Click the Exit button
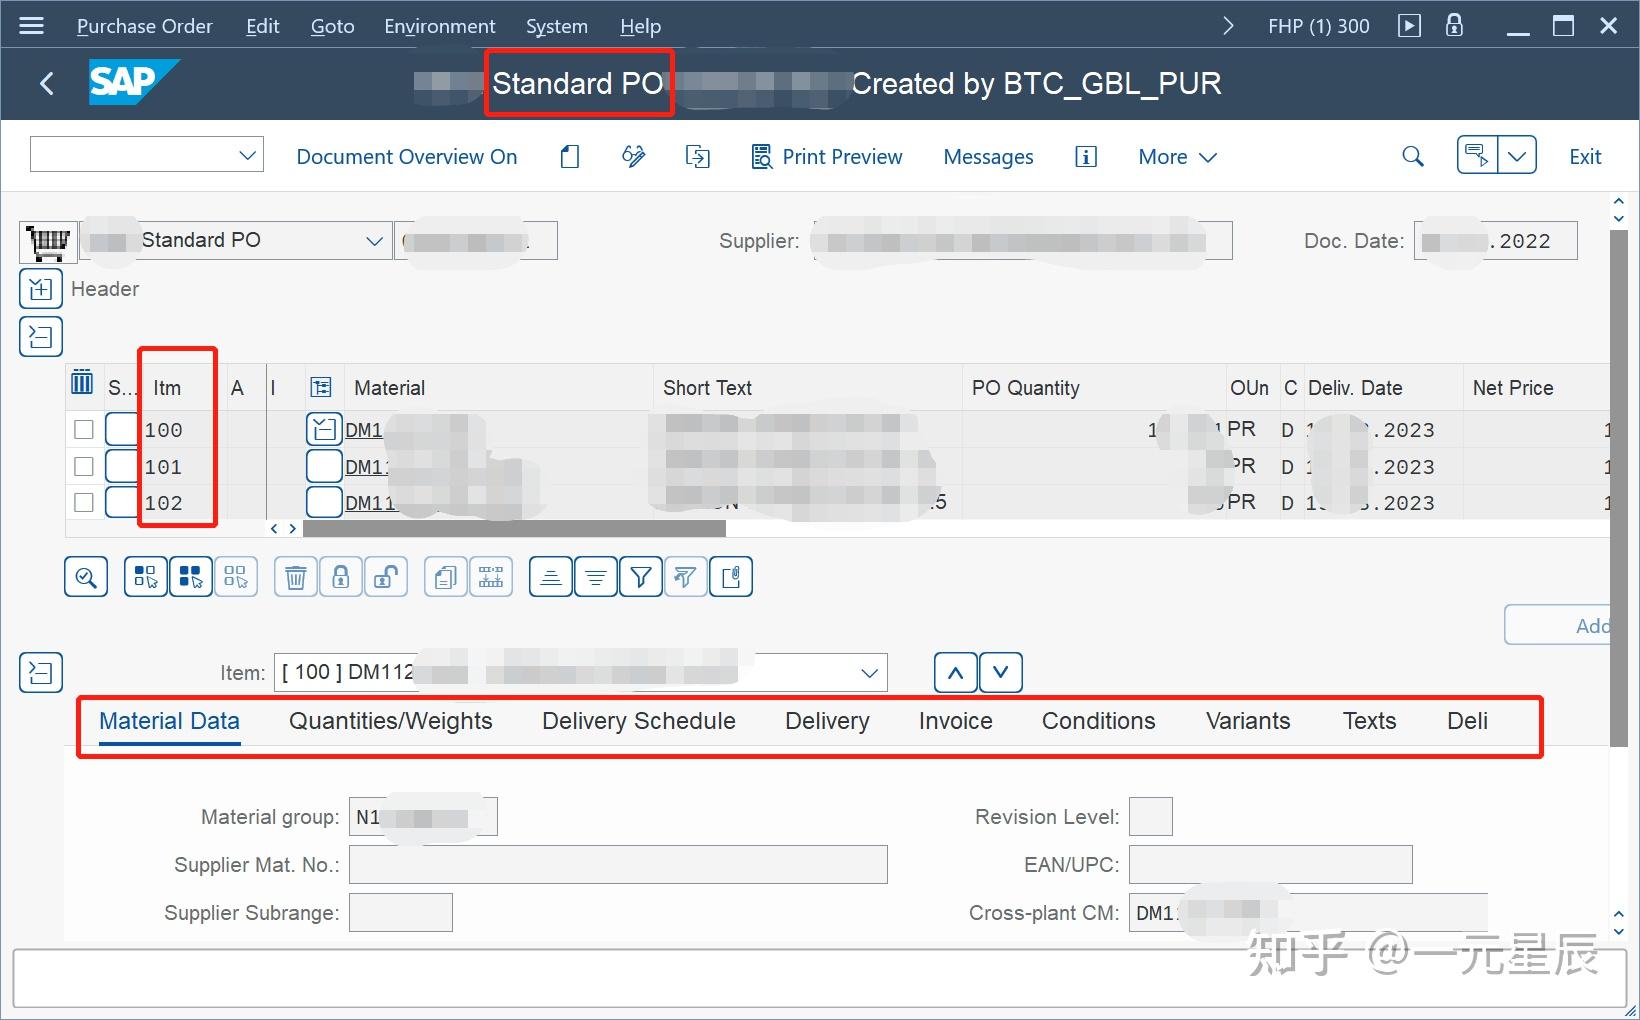The height and width of the screenshot is (1020, 1640). pos(1584,156)
